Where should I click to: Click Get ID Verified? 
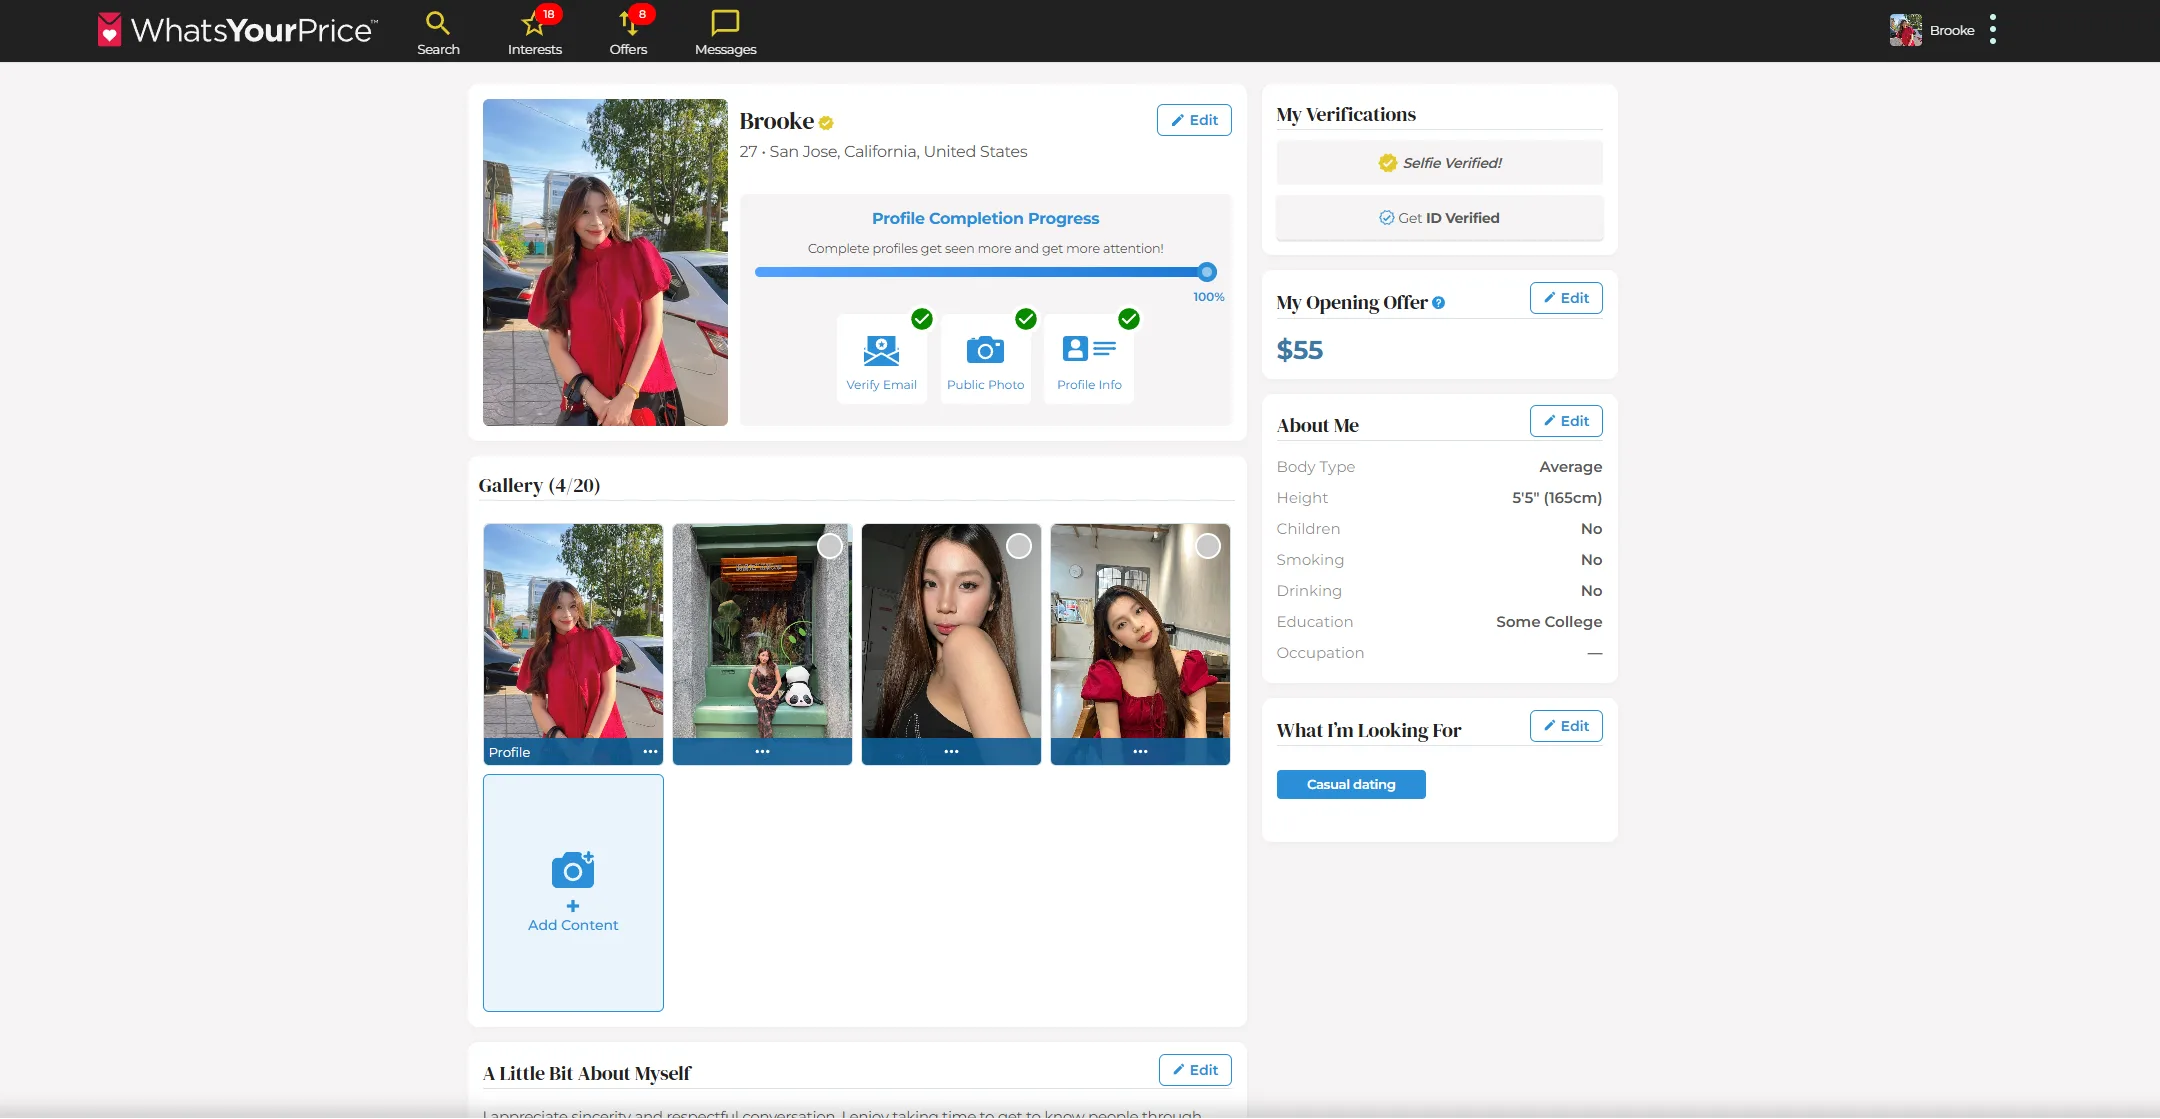click(1439, 218)
